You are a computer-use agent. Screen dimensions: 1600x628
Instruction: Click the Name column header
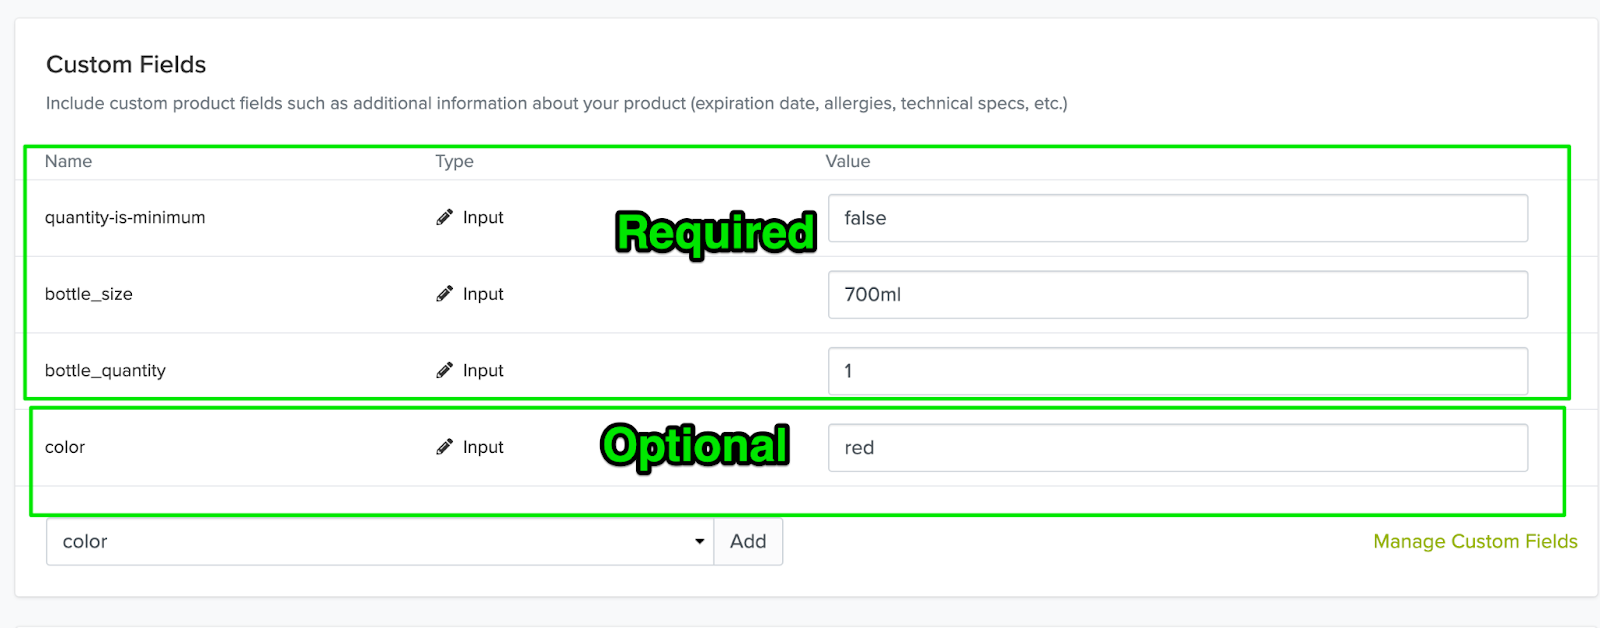(68, 161)
